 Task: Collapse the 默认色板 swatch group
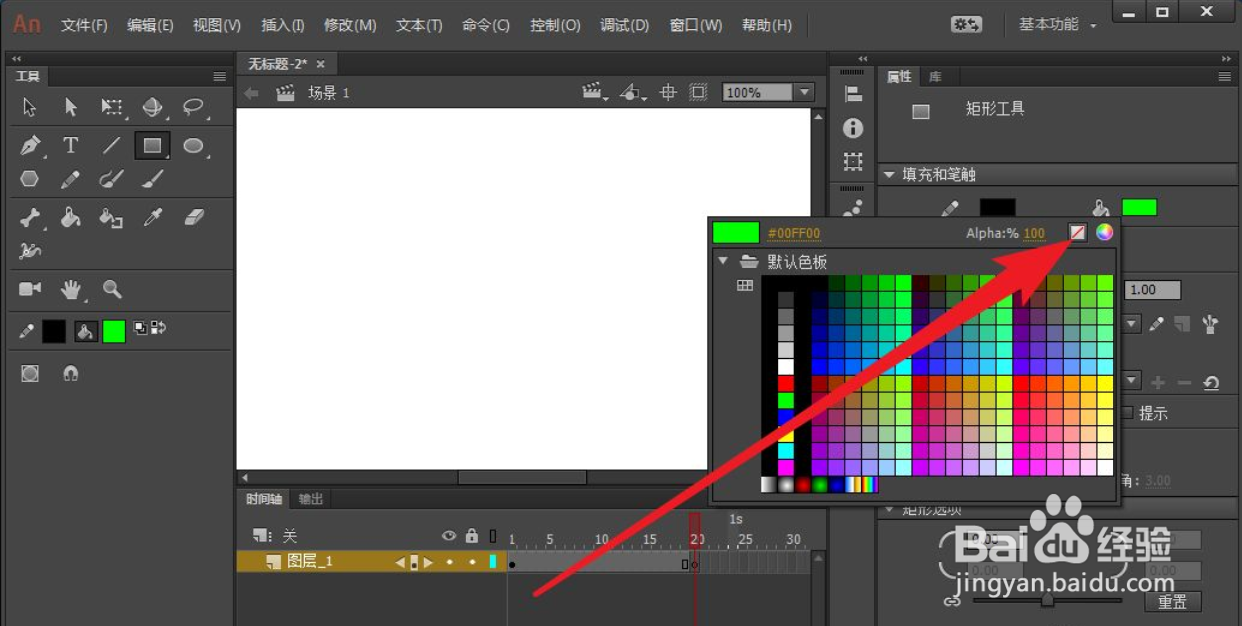(723, 260)
